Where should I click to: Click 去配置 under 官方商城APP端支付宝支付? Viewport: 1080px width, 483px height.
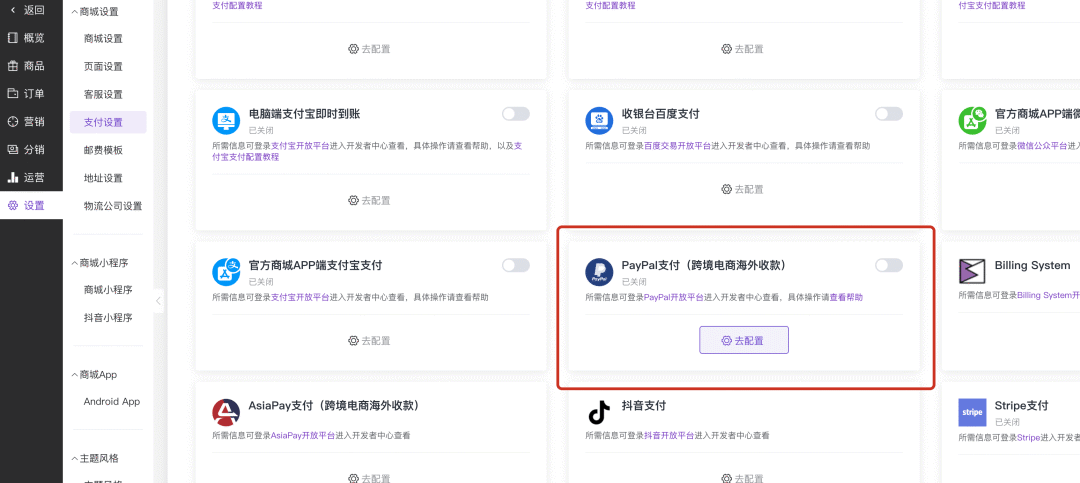click(x=370, y=340)
